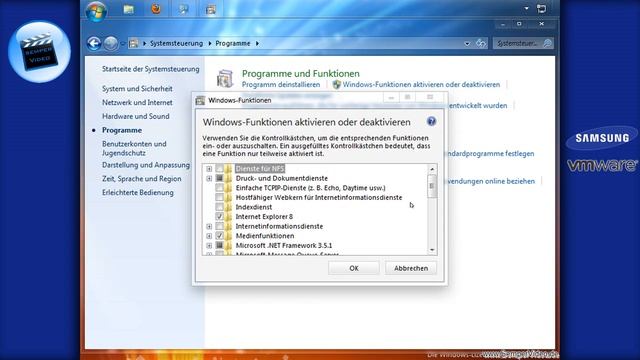
Task: Open Benutzerkonten und Jugendschutz category
Action: tap(134, 149)
